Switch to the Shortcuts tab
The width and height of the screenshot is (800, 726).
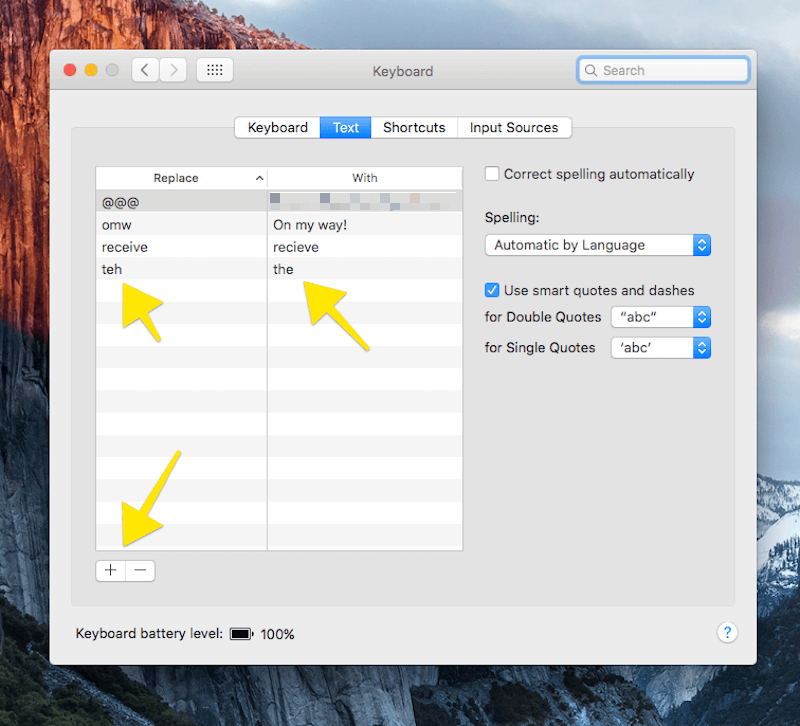(414, 127)
